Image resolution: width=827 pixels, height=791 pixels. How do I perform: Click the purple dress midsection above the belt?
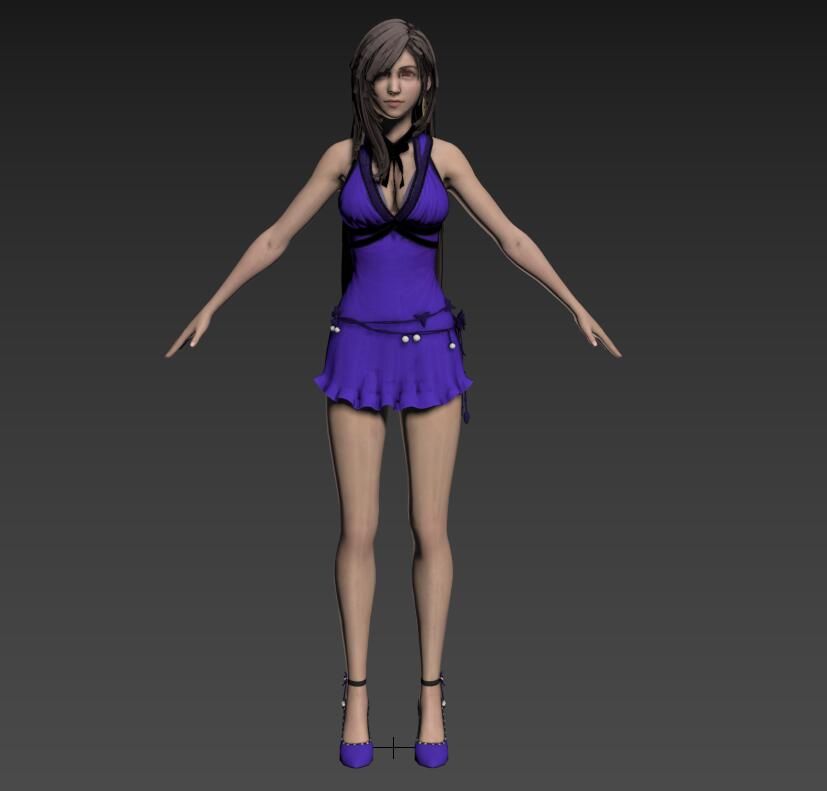[x=392, y=280]
